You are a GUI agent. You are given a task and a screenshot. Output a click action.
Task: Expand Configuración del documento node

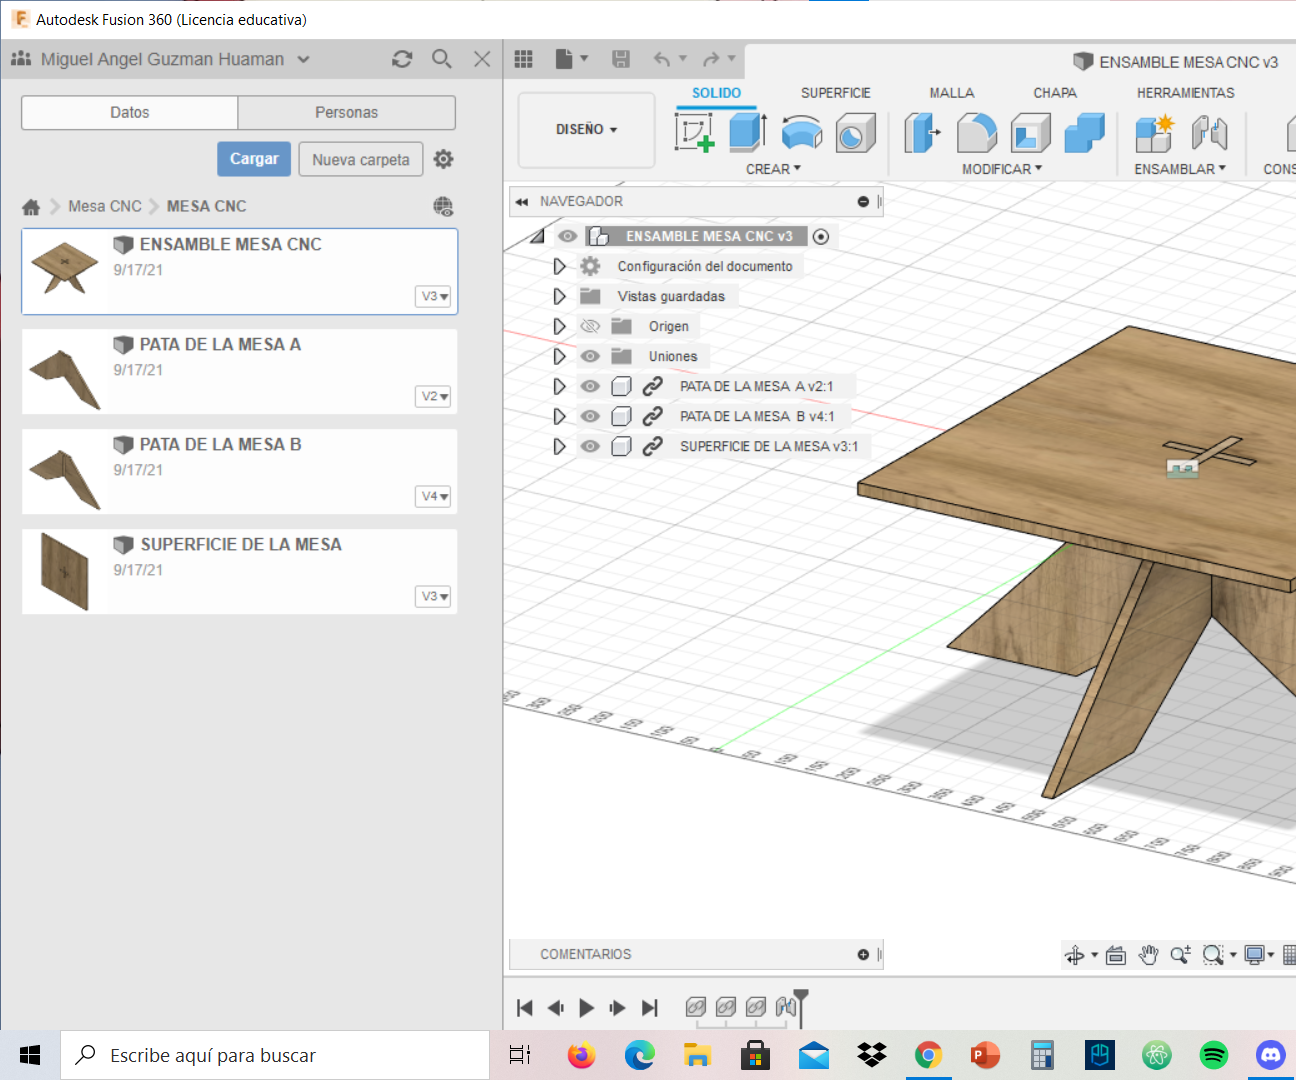[559, 266]
